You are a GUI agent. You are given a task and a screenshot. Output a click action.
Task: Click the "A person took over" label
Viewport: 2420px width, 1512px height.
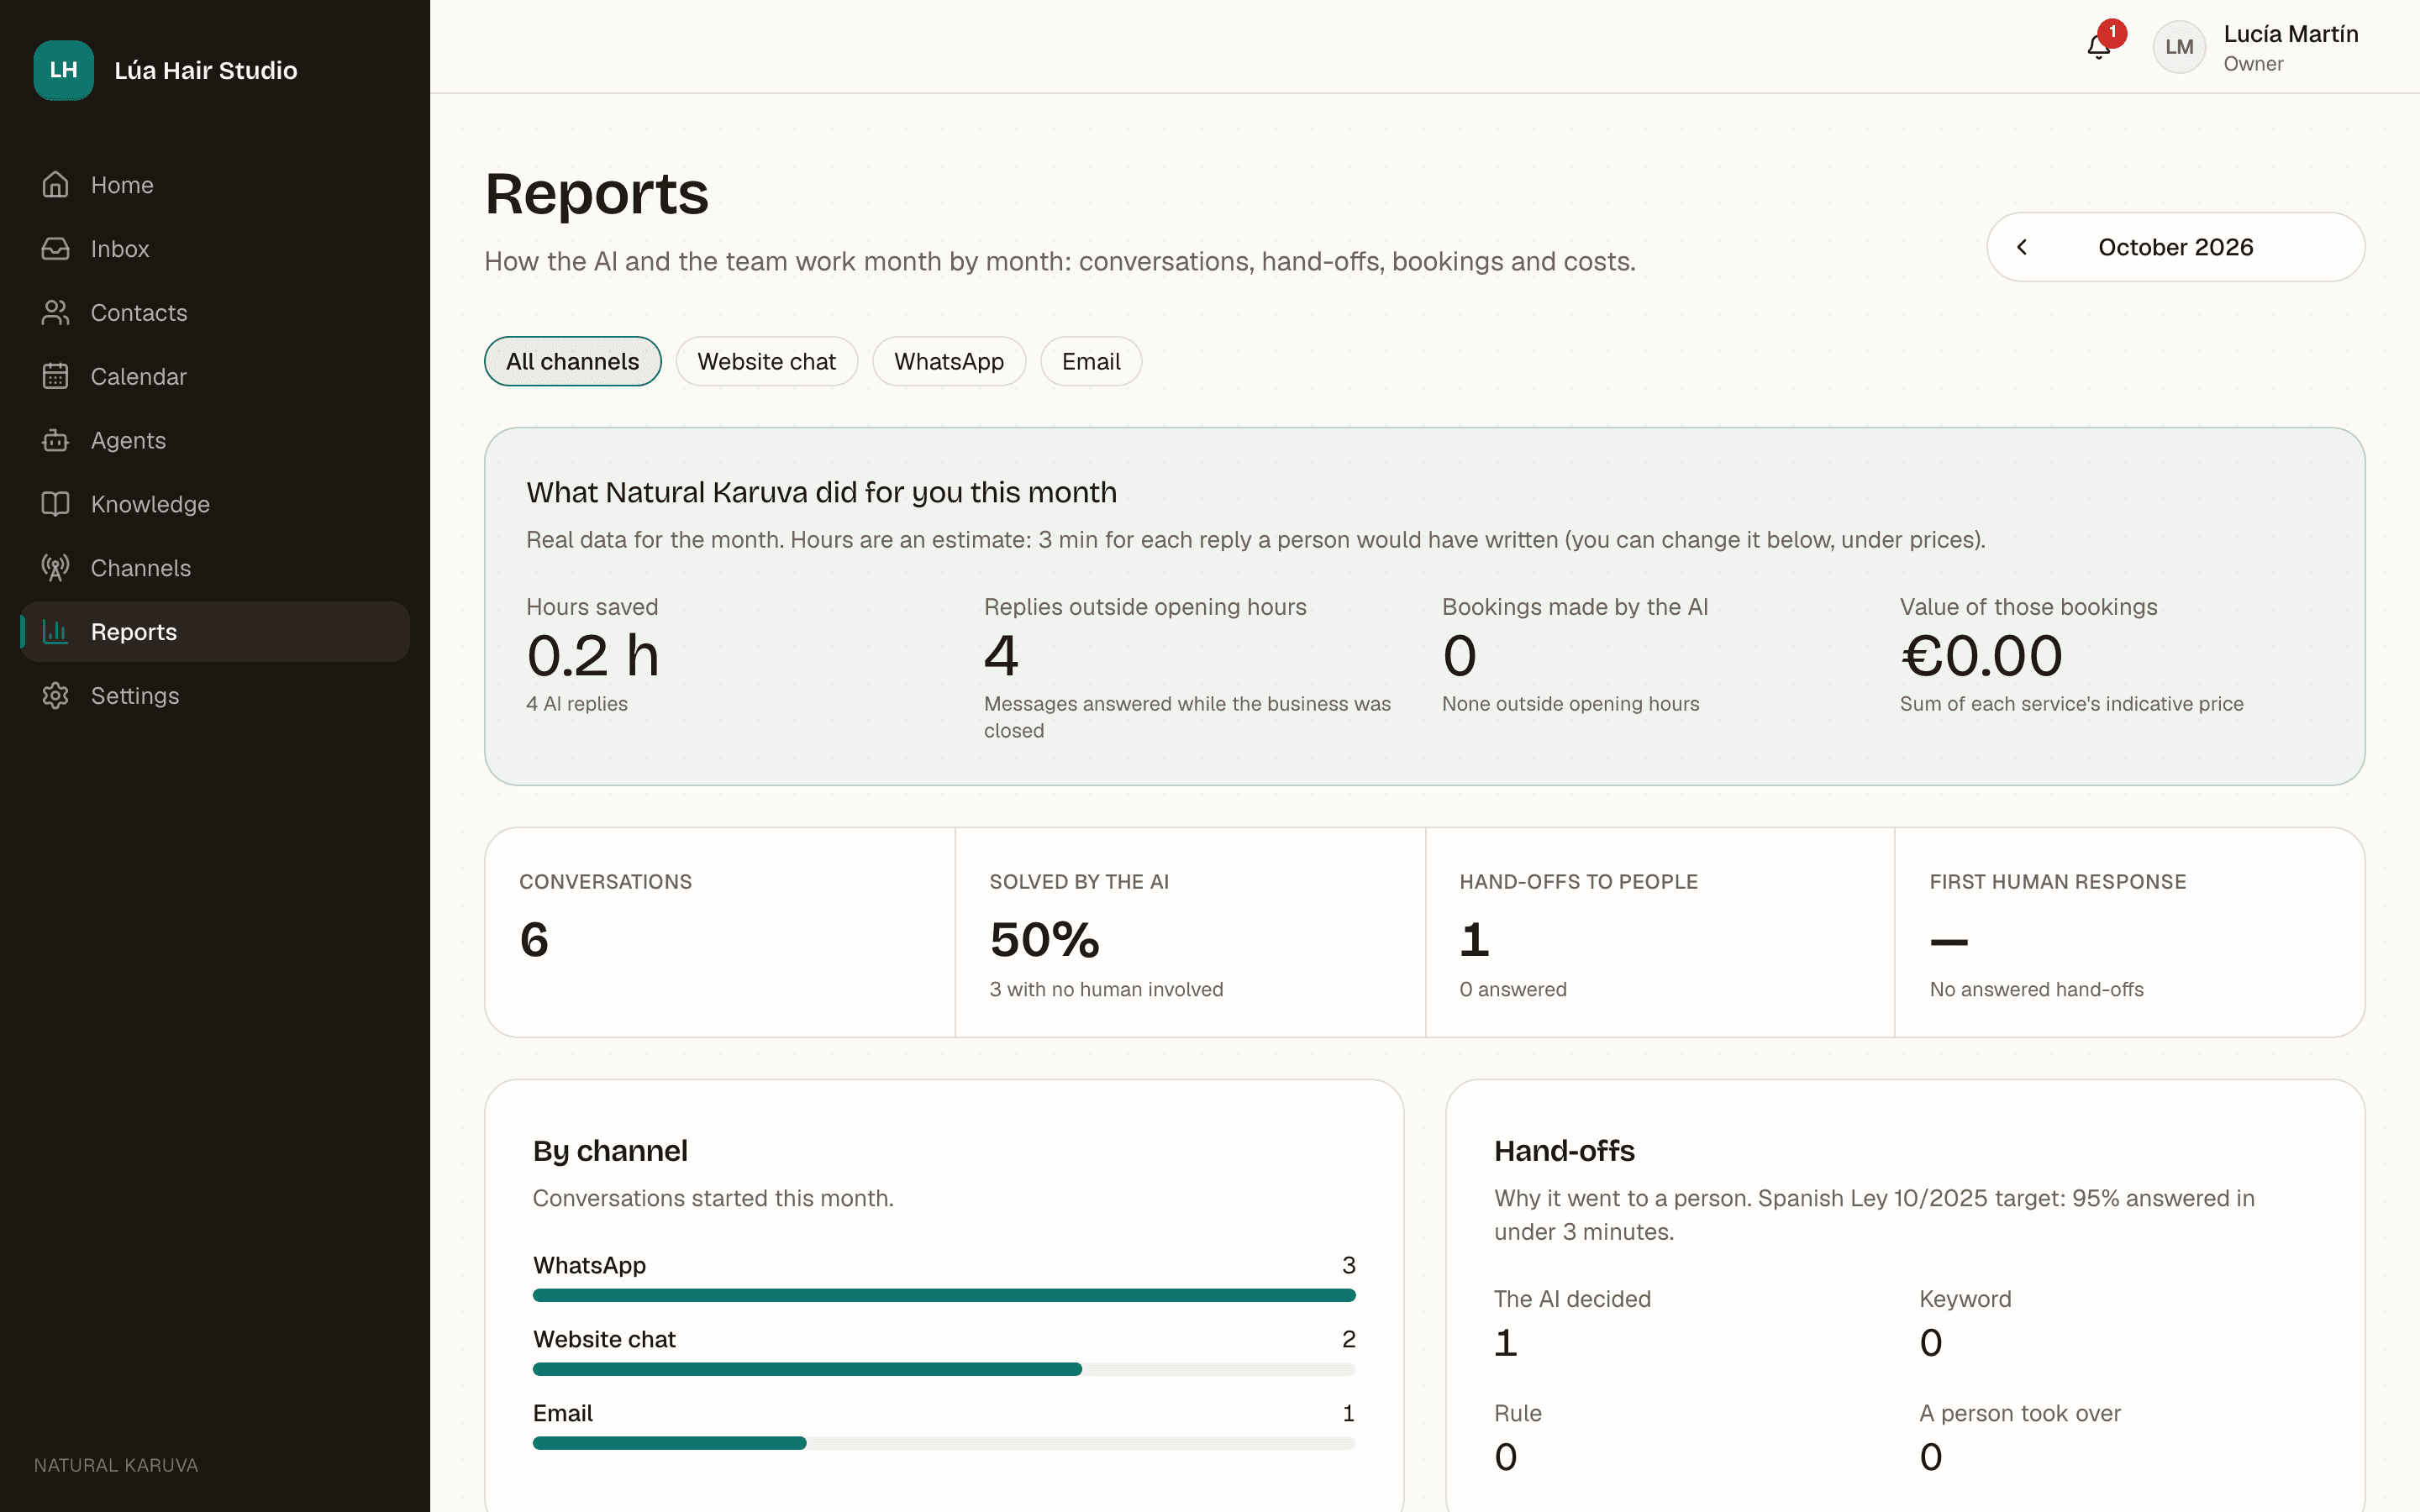tap(2020, 1413)
